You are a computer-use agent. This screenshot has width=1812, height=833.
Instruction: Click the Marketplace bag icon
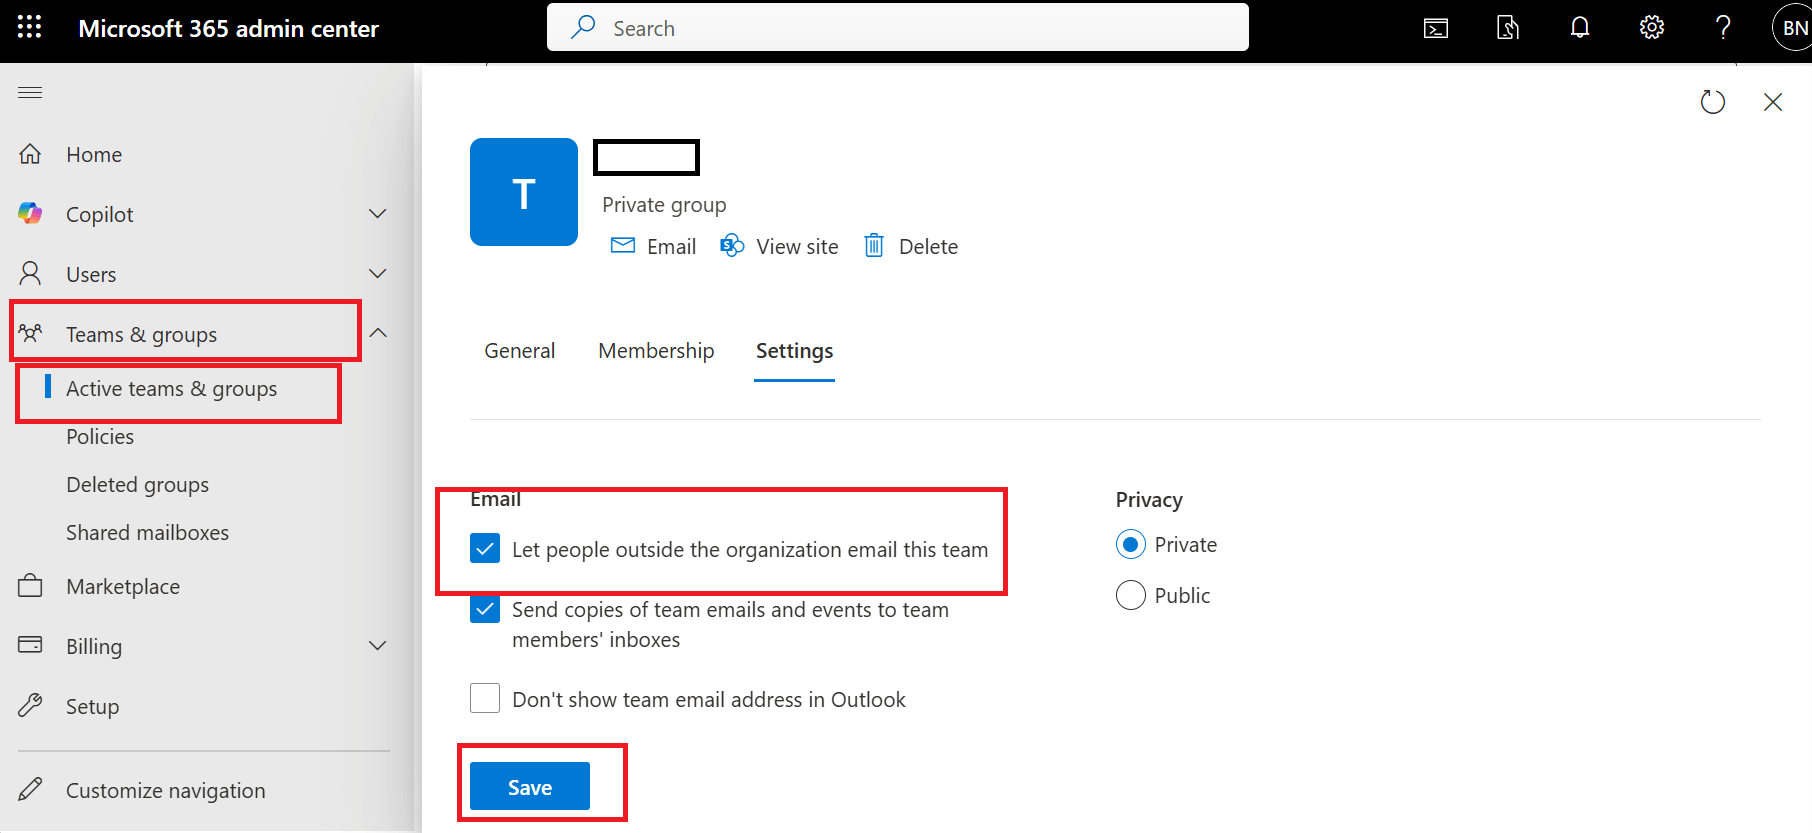pyautogui.click(x=31, y=586)
